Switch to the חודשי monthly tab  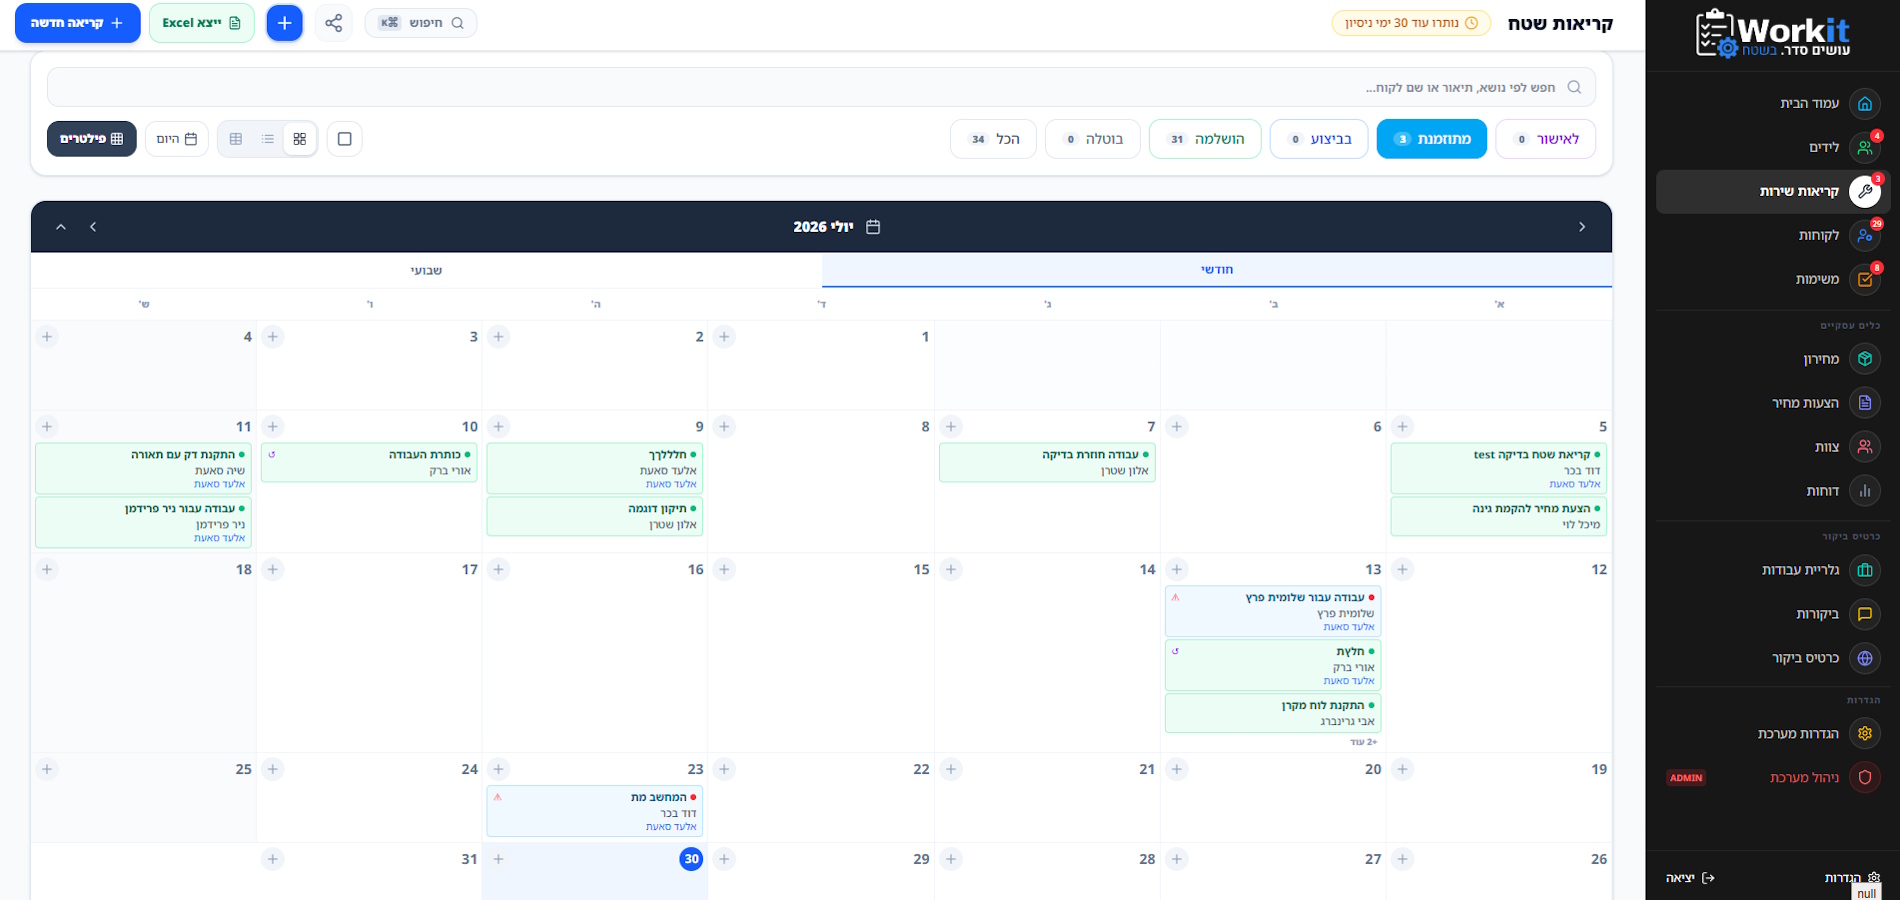click(x=1217, y=270)
